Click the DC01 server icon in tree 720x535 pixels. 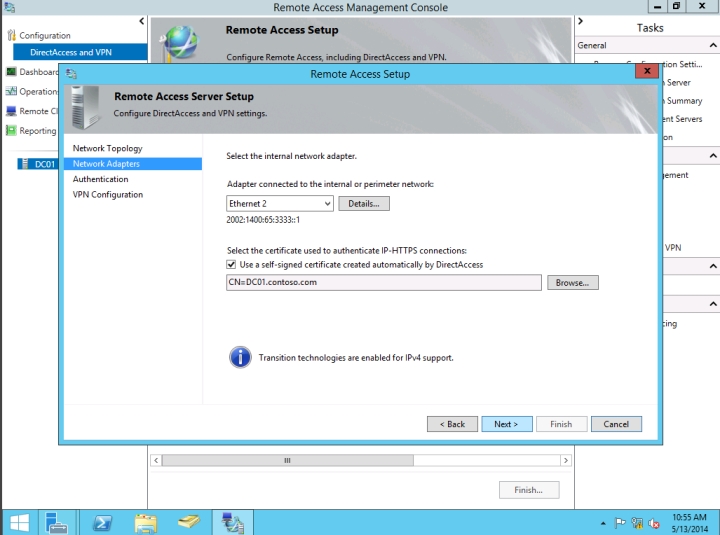pyautogui.click(x=26, y=164)
